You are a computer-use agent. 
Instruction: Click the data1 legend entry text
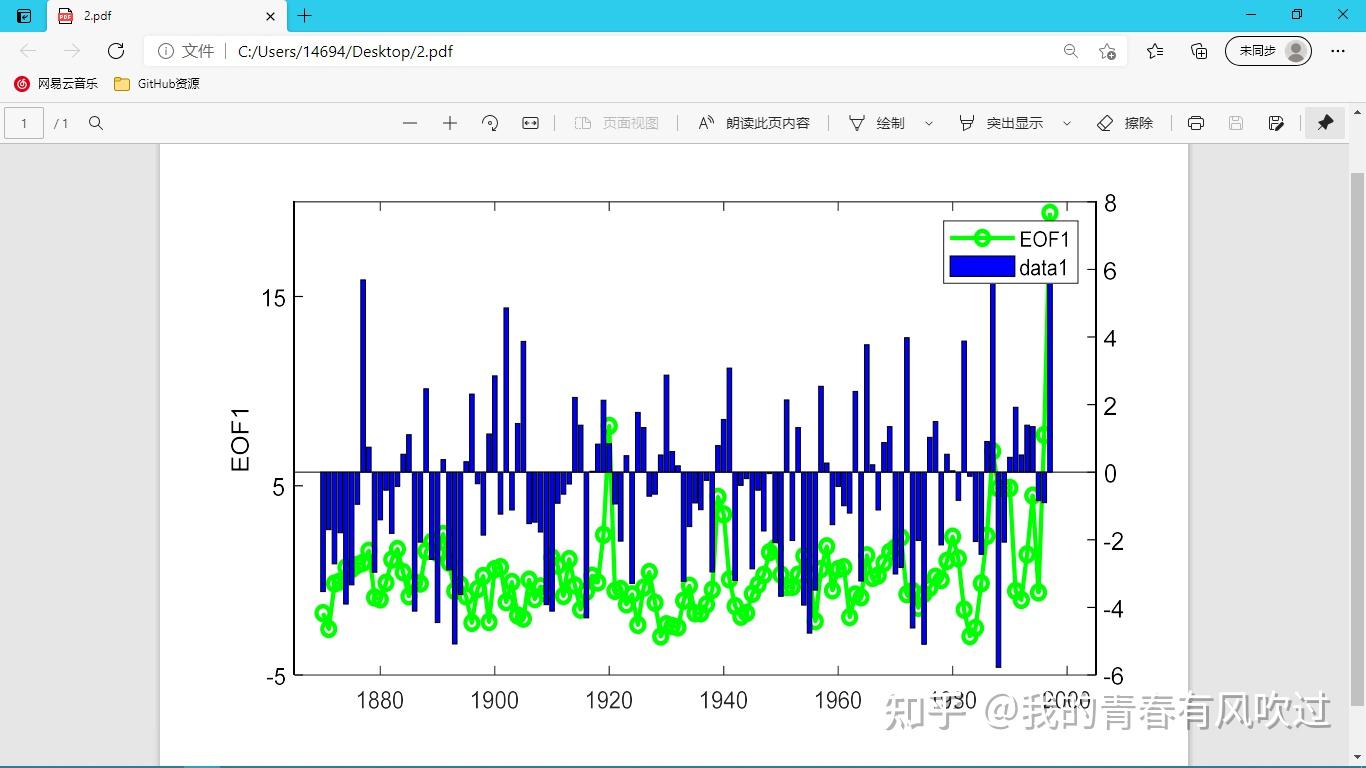[x=1044, y=268]
